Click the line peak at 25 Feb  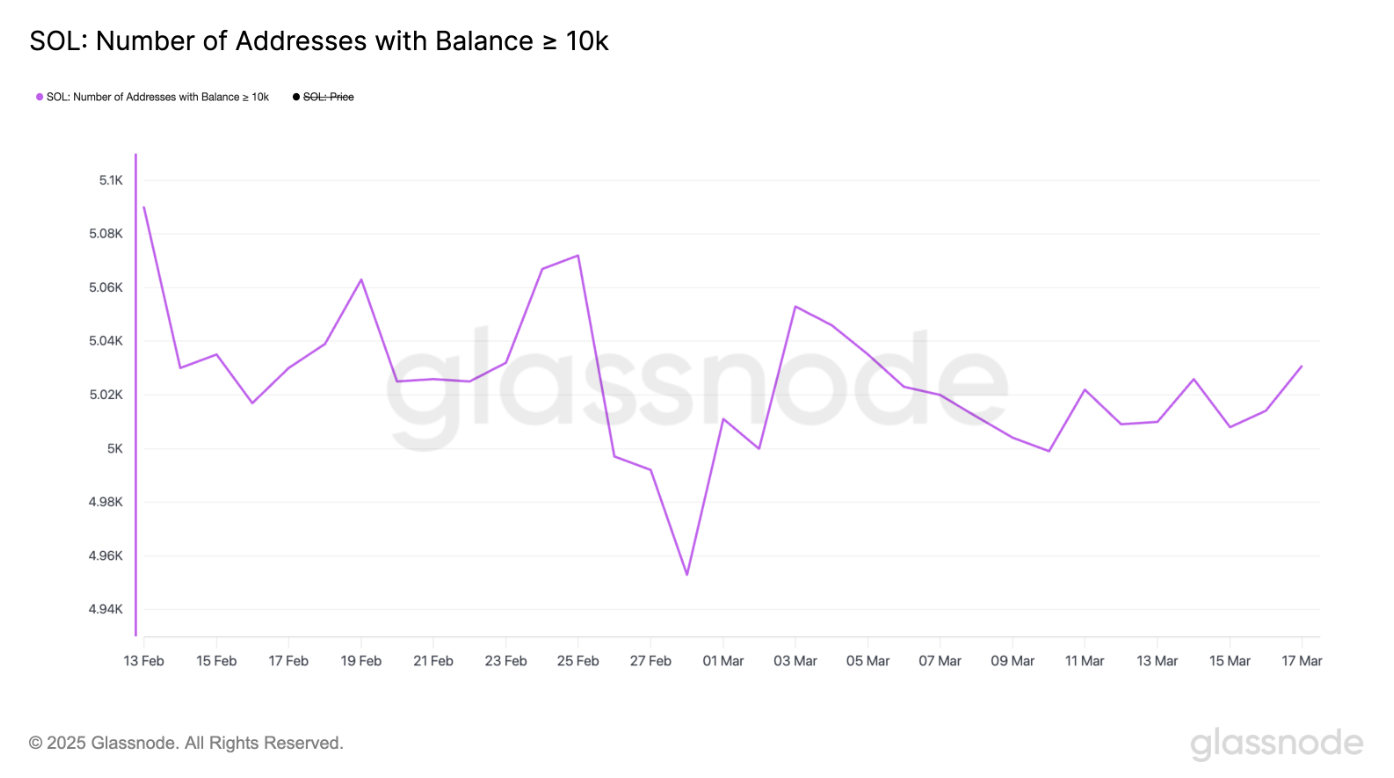578,255
